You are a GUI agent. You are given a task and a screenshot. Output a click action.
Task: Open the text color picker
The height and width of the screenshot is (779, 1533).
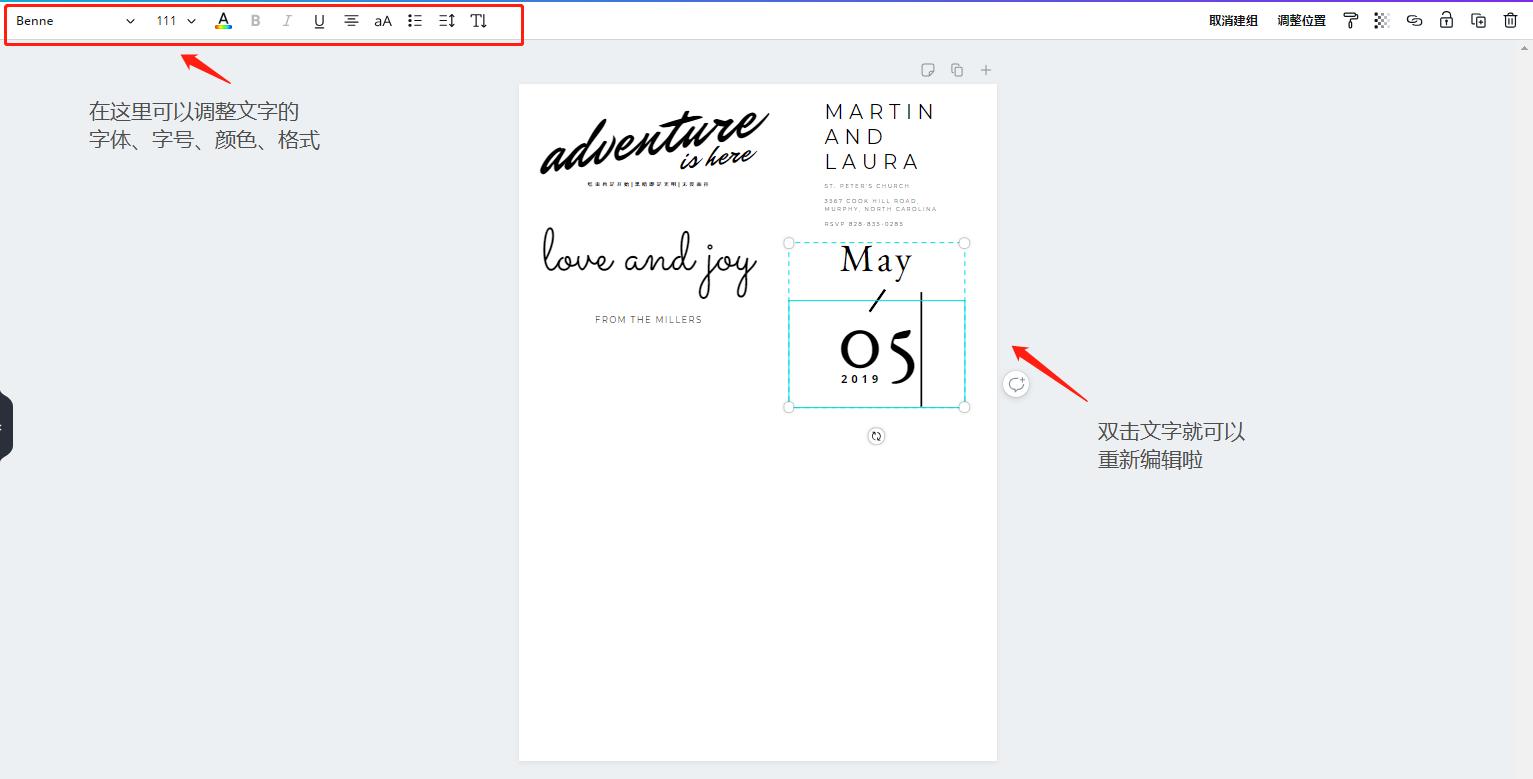pos(223,20)
